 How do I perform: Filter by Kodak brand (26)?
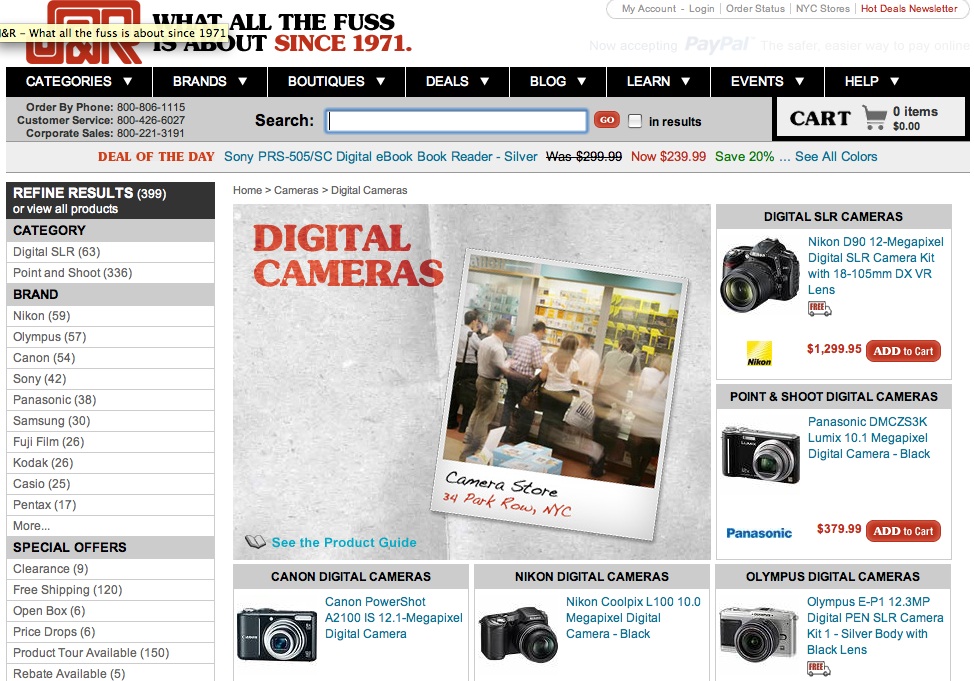(x=111, y=463)
